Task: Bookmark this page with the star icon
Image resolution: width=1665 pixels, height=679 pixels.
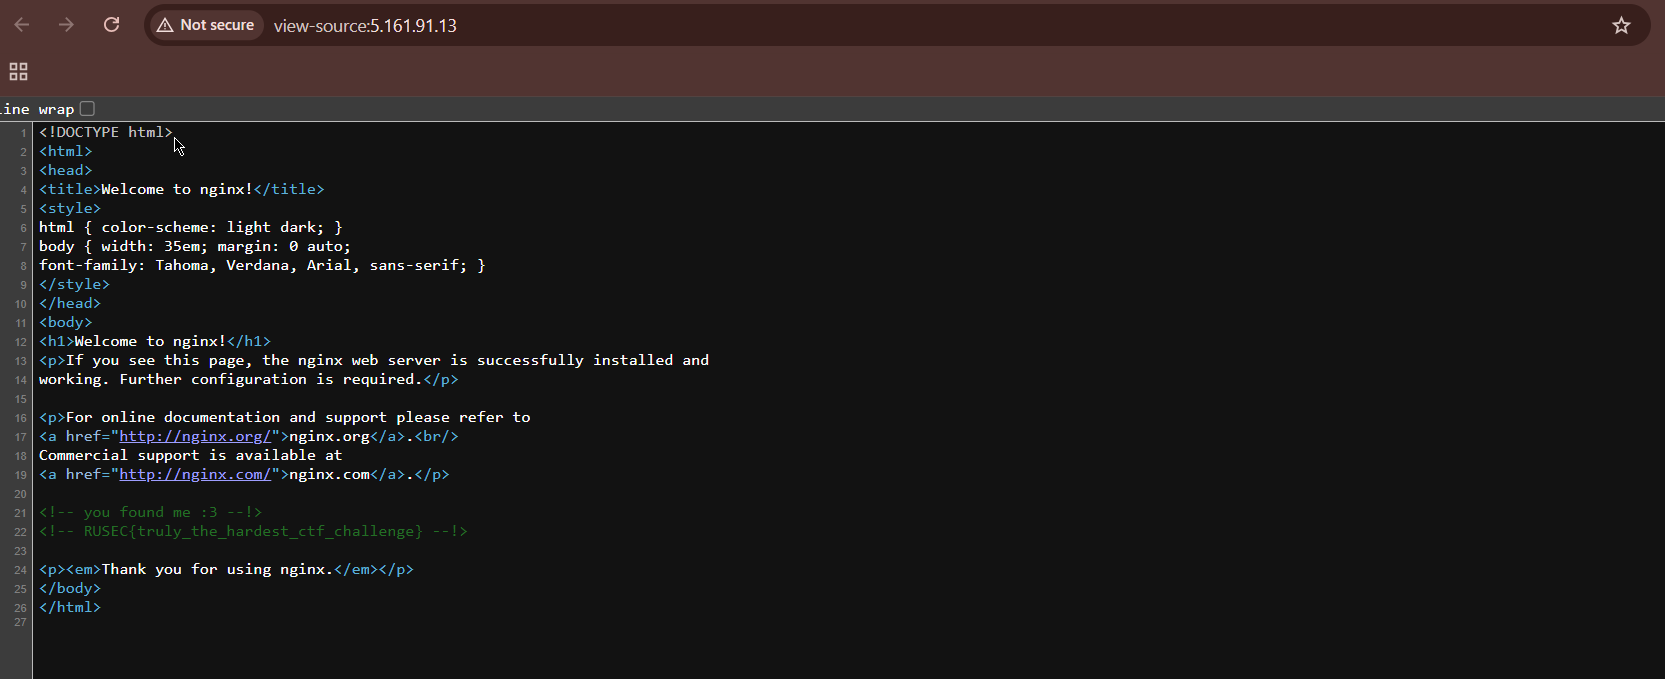Action: pyautogui.click(x=1621, y=25)
